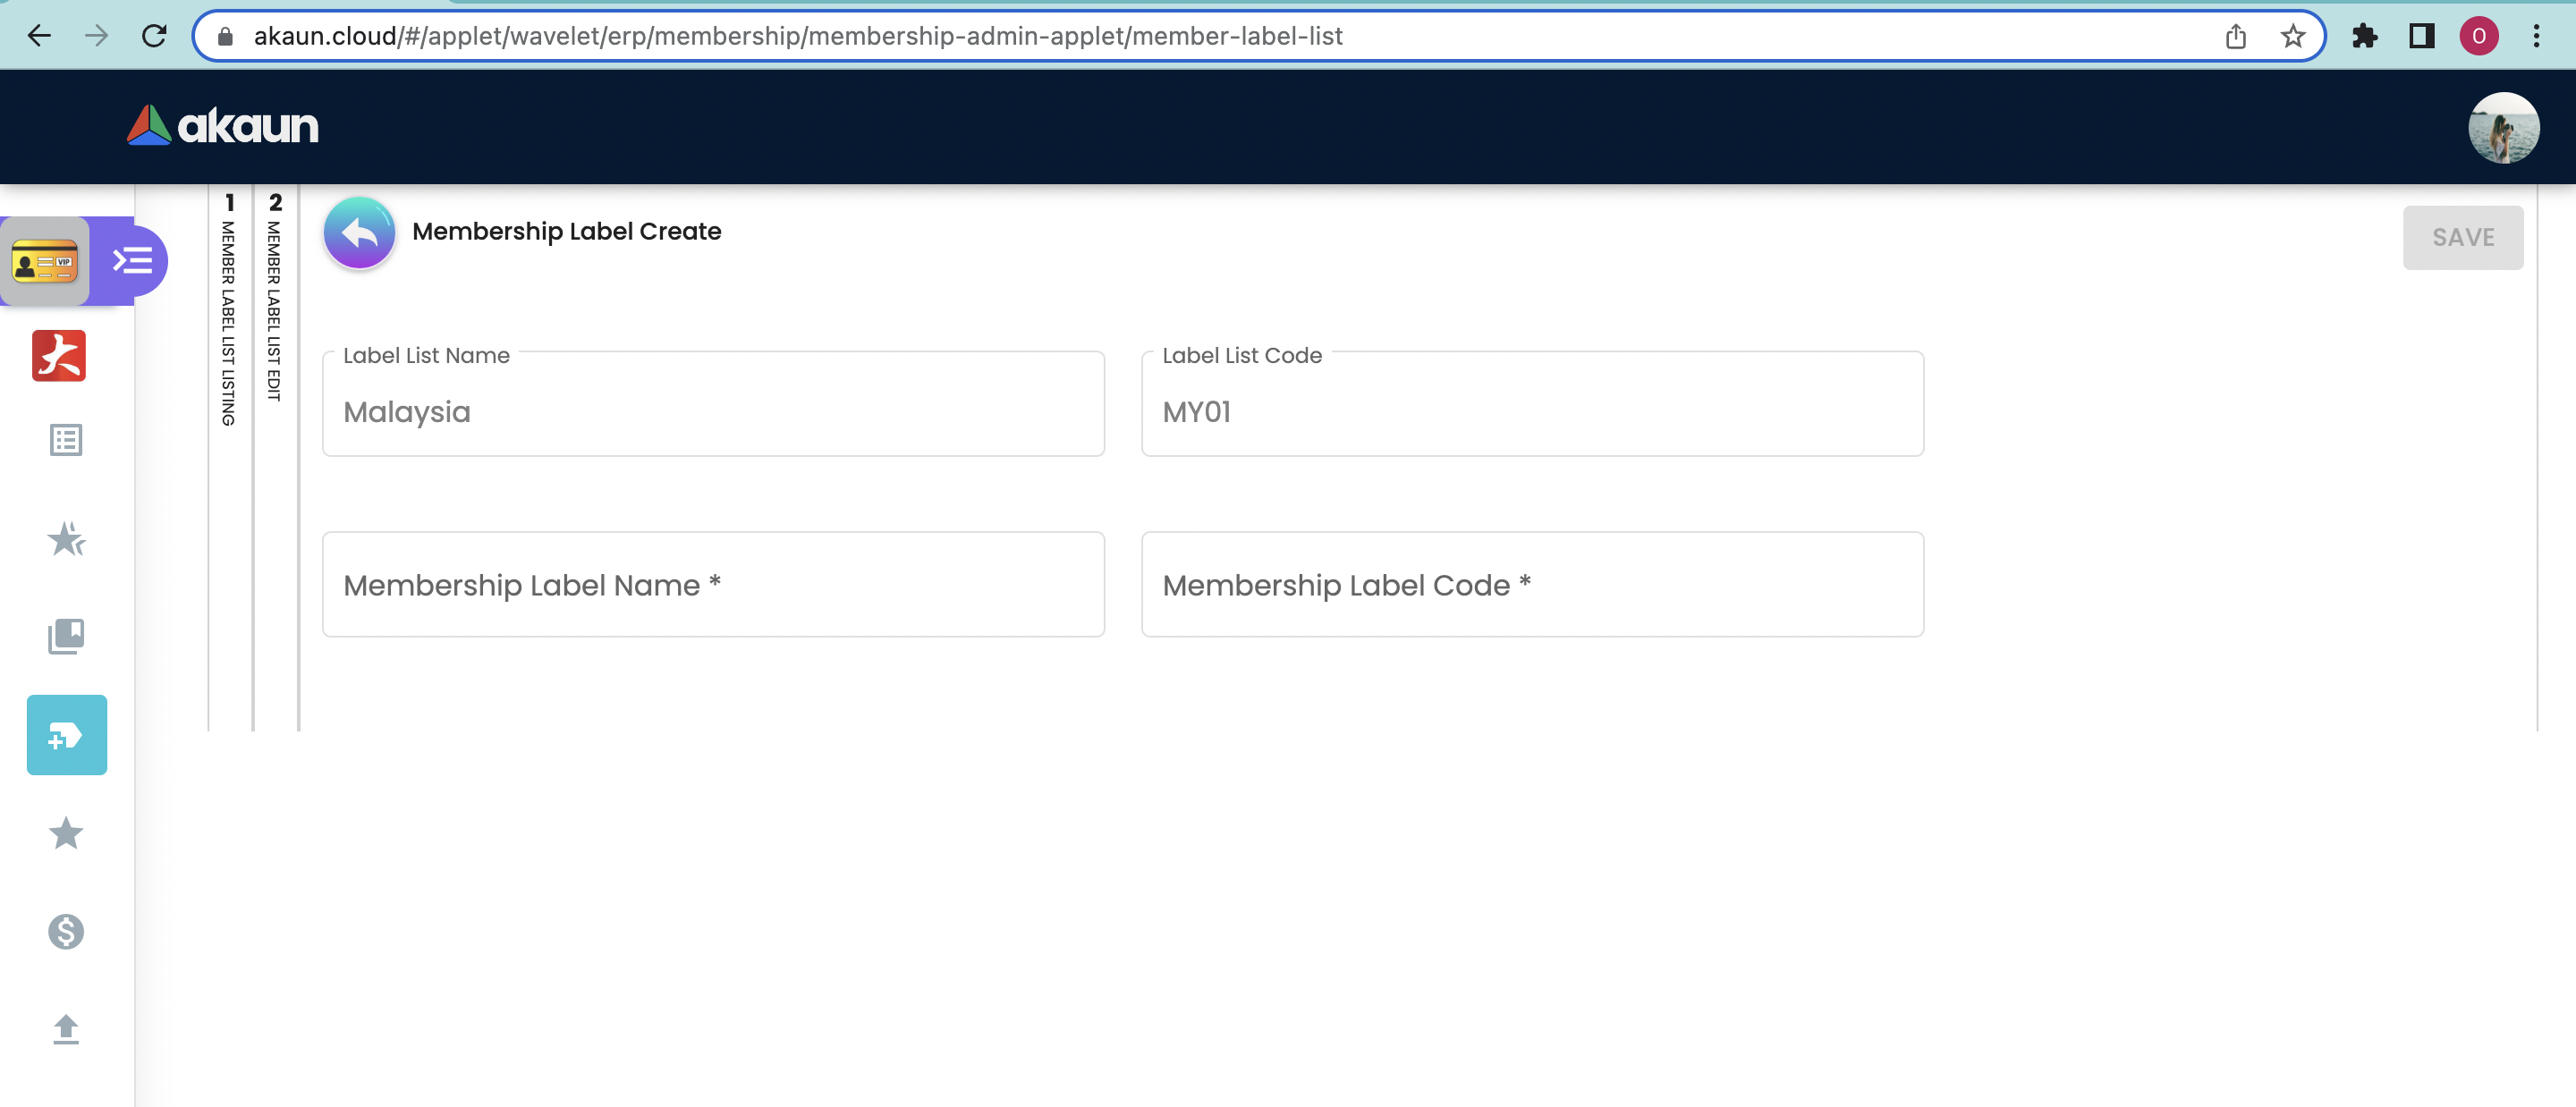Open the dollar coin sidebar icon
The height and width of the screenshot is (1107, 2576).
pos(66,931)
